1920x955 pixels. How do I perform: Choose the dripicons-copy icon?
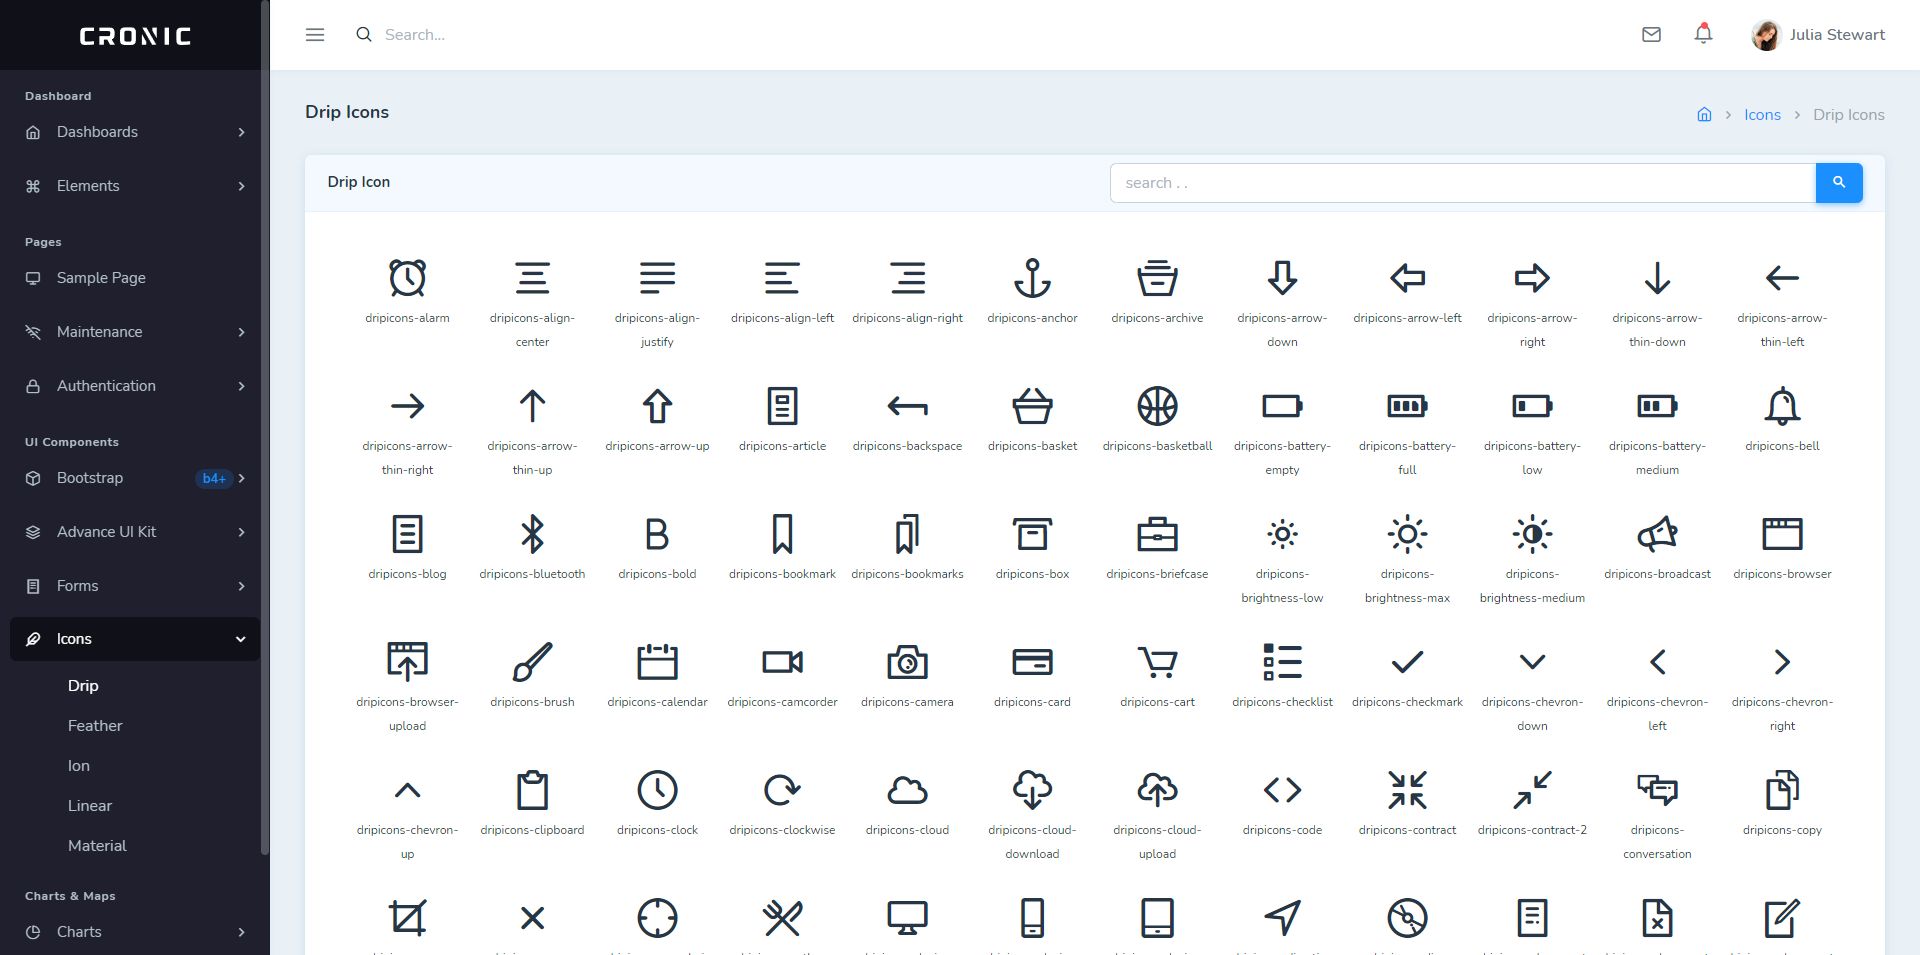point(1782,790)
